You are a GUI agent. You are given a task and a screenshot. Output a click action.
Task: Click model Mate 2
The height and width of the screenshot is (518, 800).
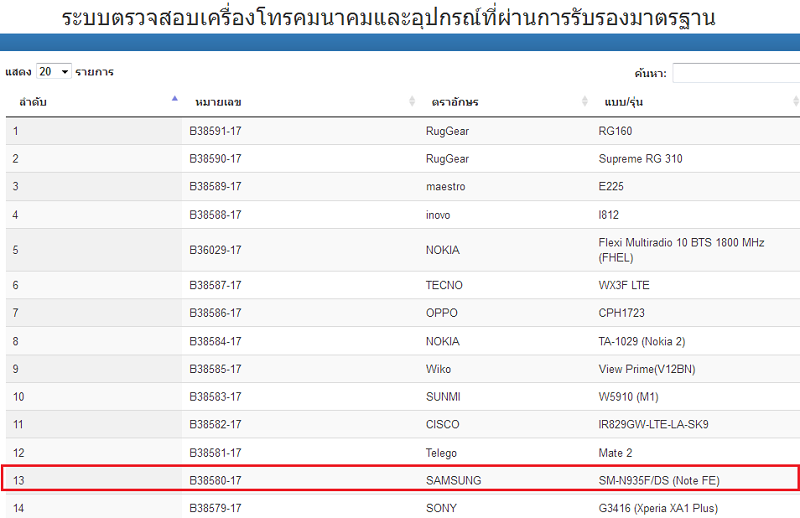(615, 453)
